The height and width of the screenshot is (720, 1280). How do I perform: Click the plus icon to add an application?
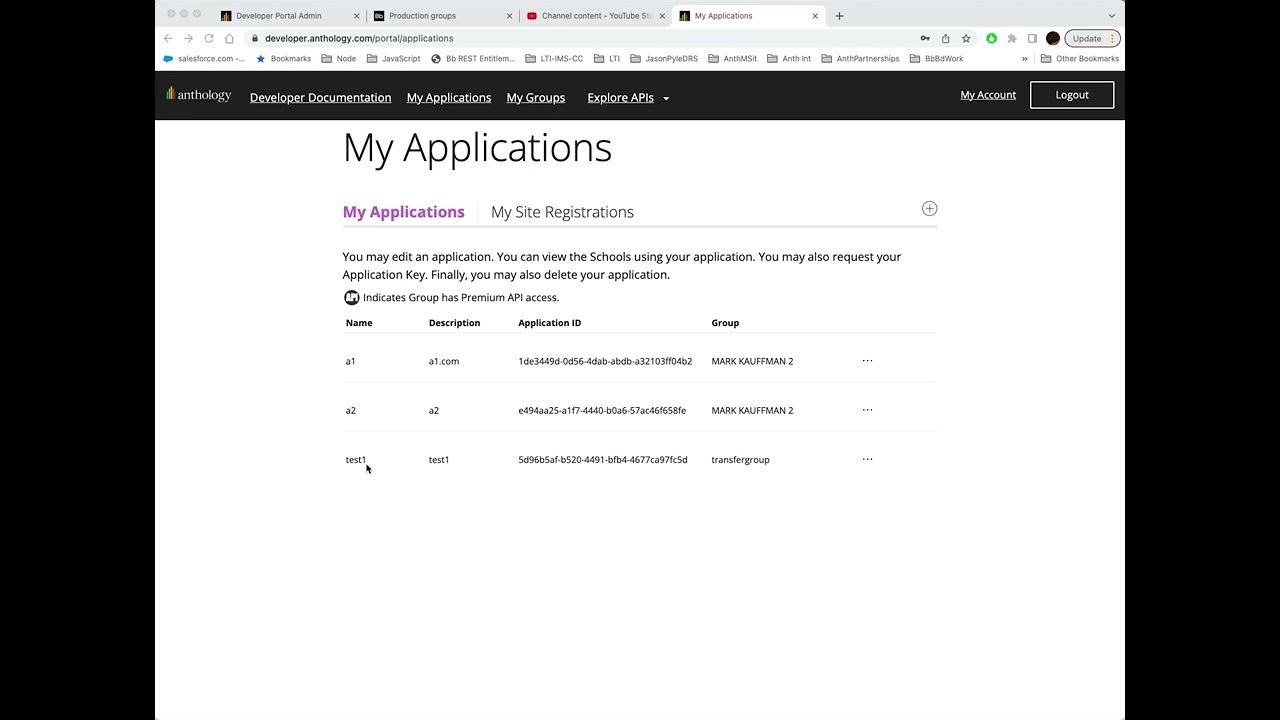pos(929,208)
